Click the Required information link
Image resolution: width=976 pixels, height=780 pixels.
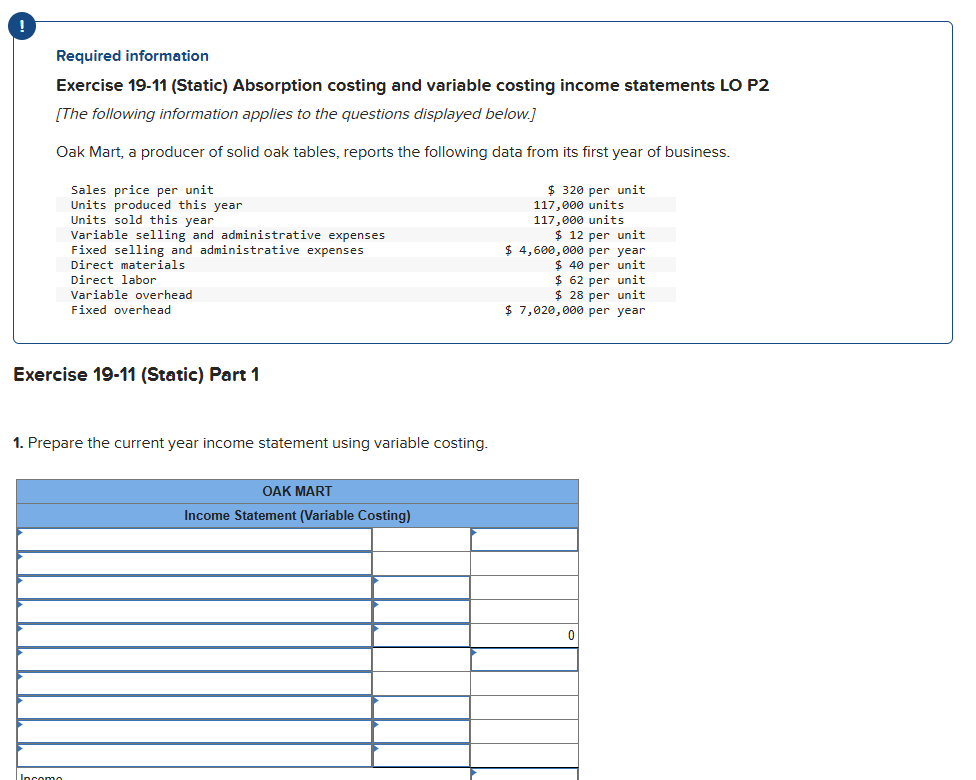(132, 56)
